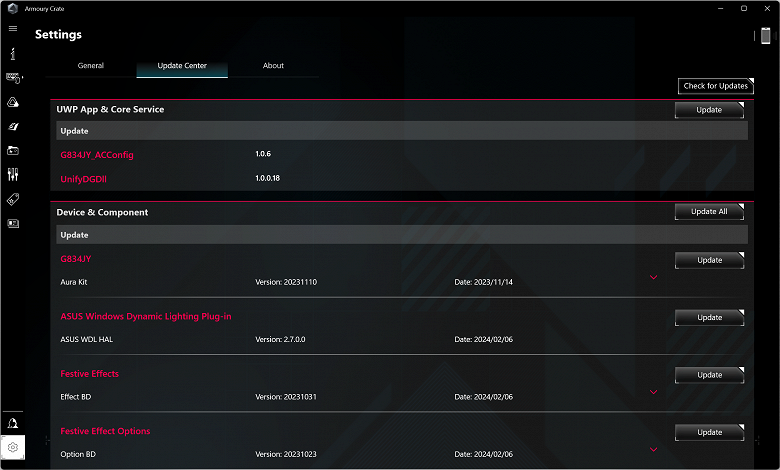Open Aura Sync triangle icon in sidebar

coord(13,102)
